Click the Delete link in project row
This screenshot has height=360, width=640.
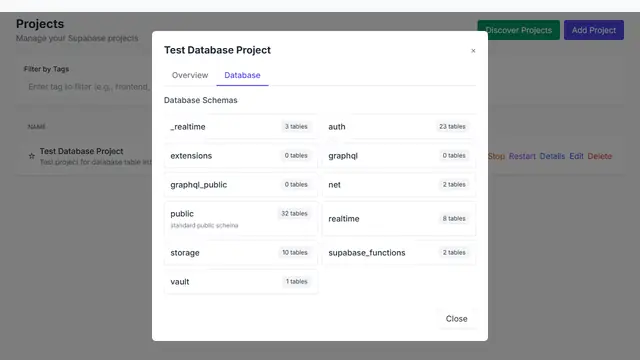coord(600,156)
